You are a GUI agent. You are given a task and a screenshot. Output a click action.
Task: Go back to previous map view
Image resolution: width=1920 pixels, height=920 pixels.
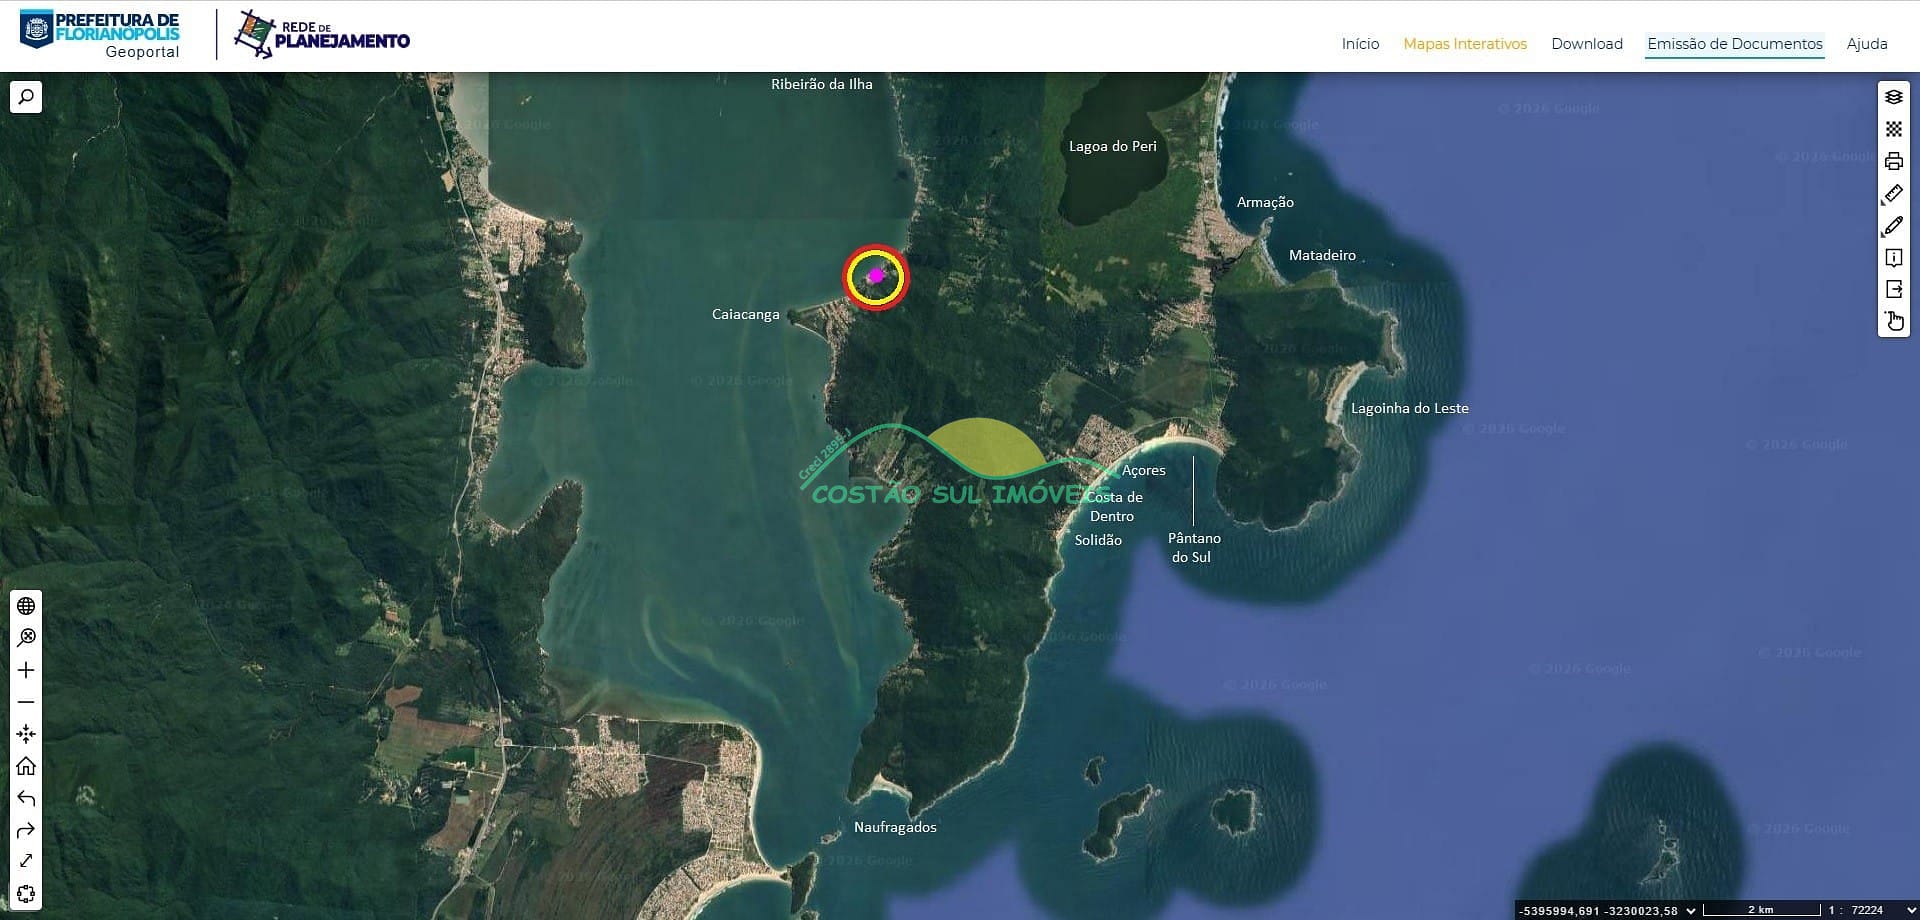point(26,798)
